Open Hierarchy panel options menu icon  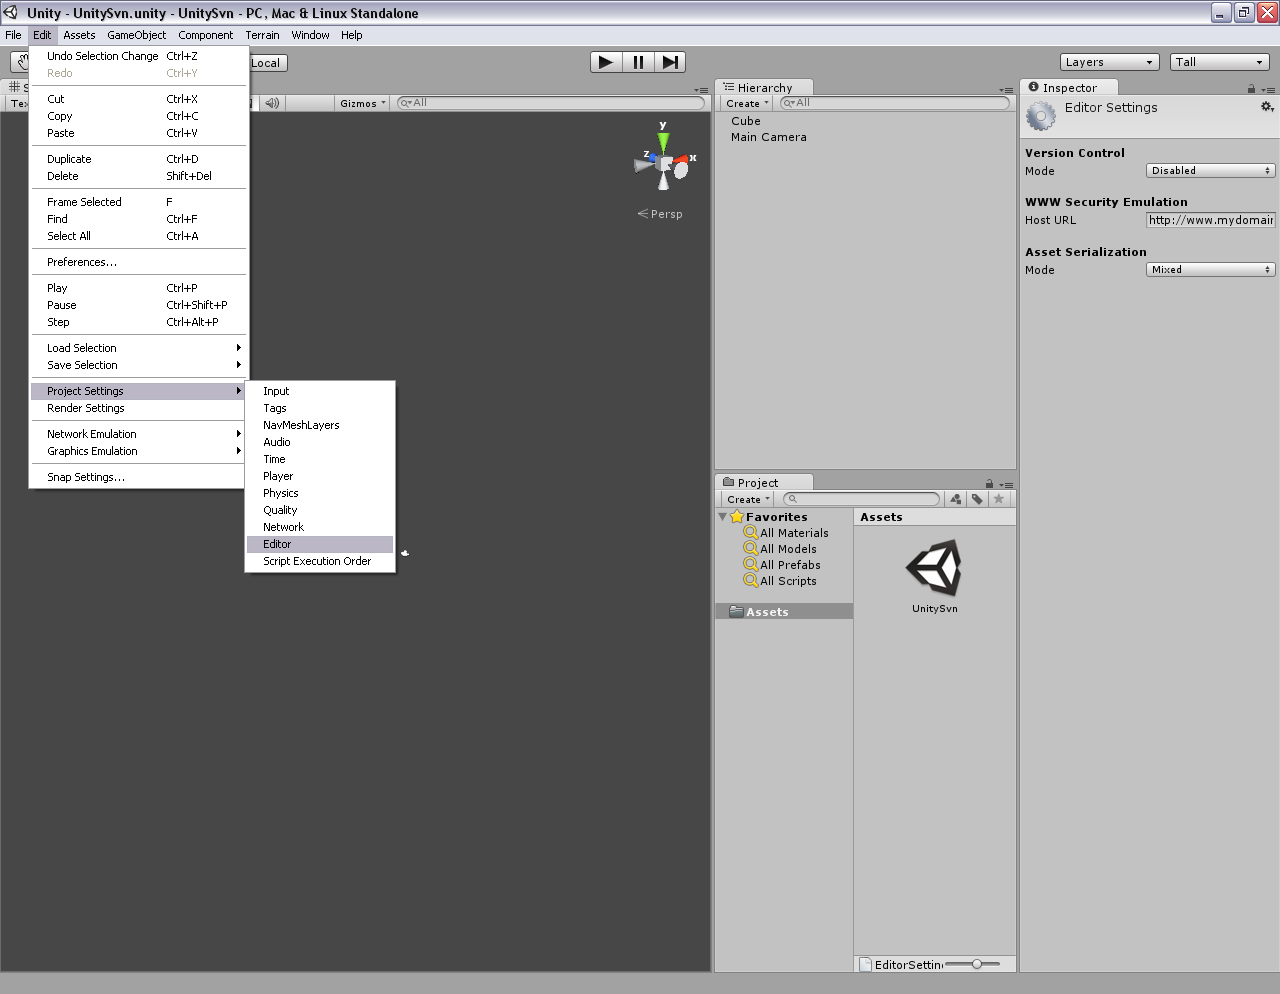1006,89
